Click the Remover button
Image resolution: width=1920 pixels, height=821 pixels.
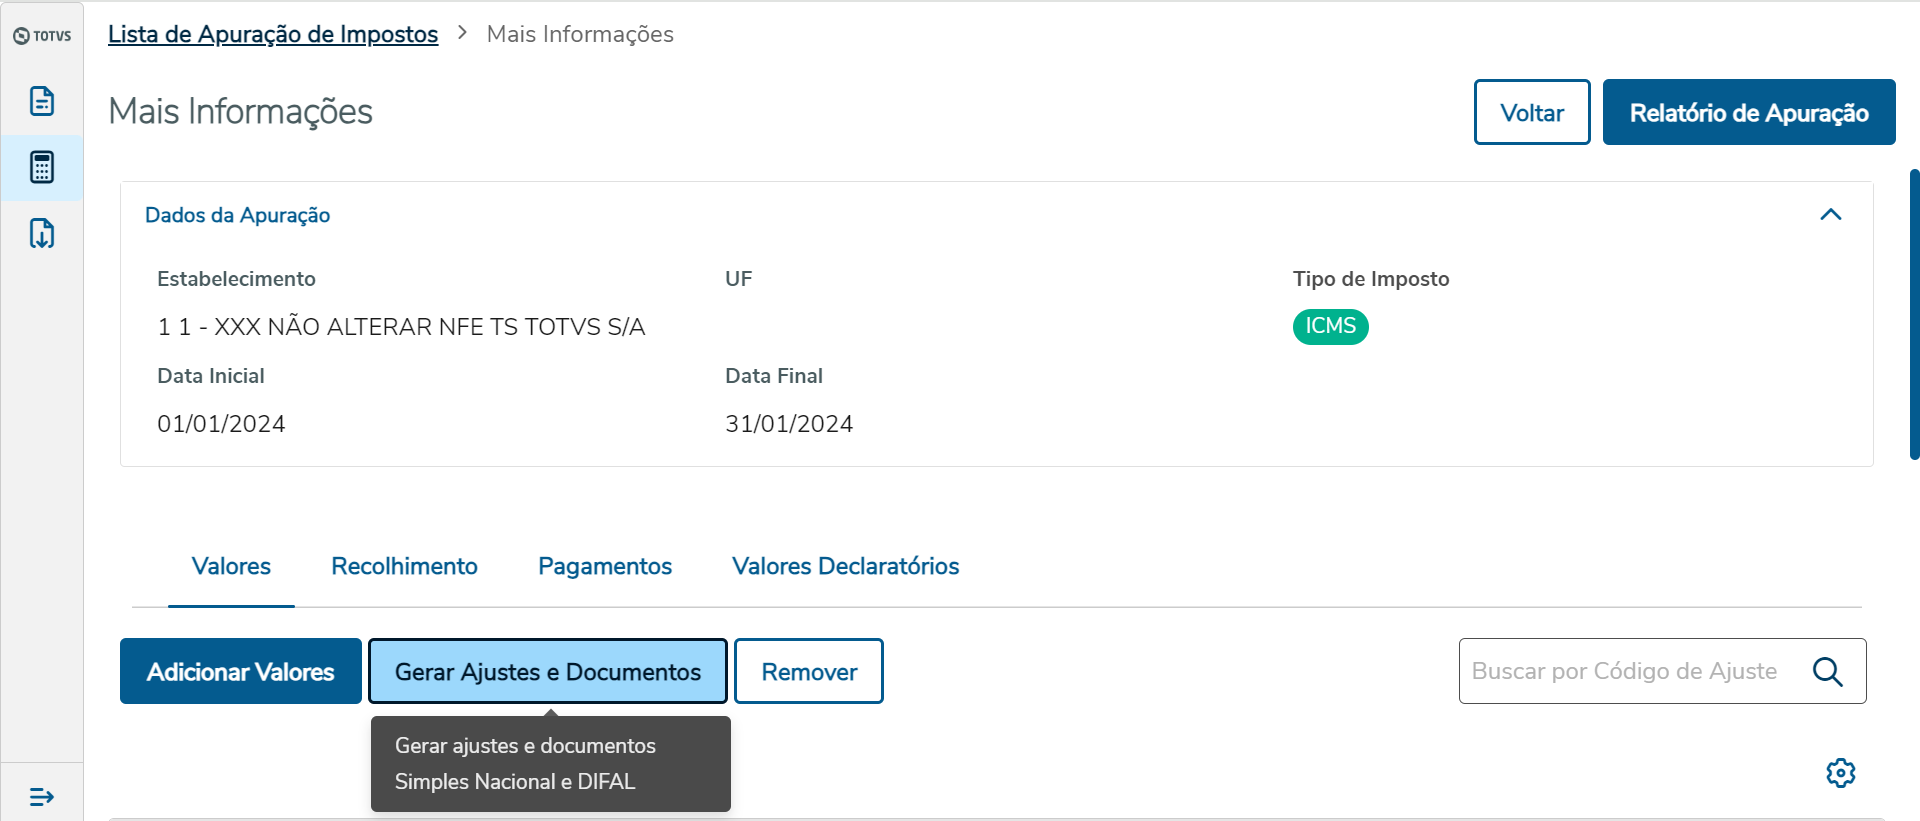coord(809,672)
